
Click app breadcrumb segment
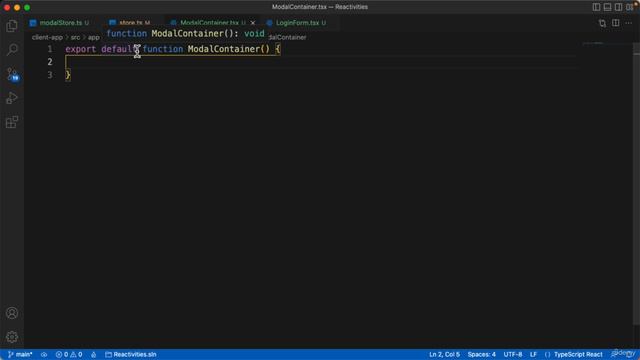coord(94,37)
